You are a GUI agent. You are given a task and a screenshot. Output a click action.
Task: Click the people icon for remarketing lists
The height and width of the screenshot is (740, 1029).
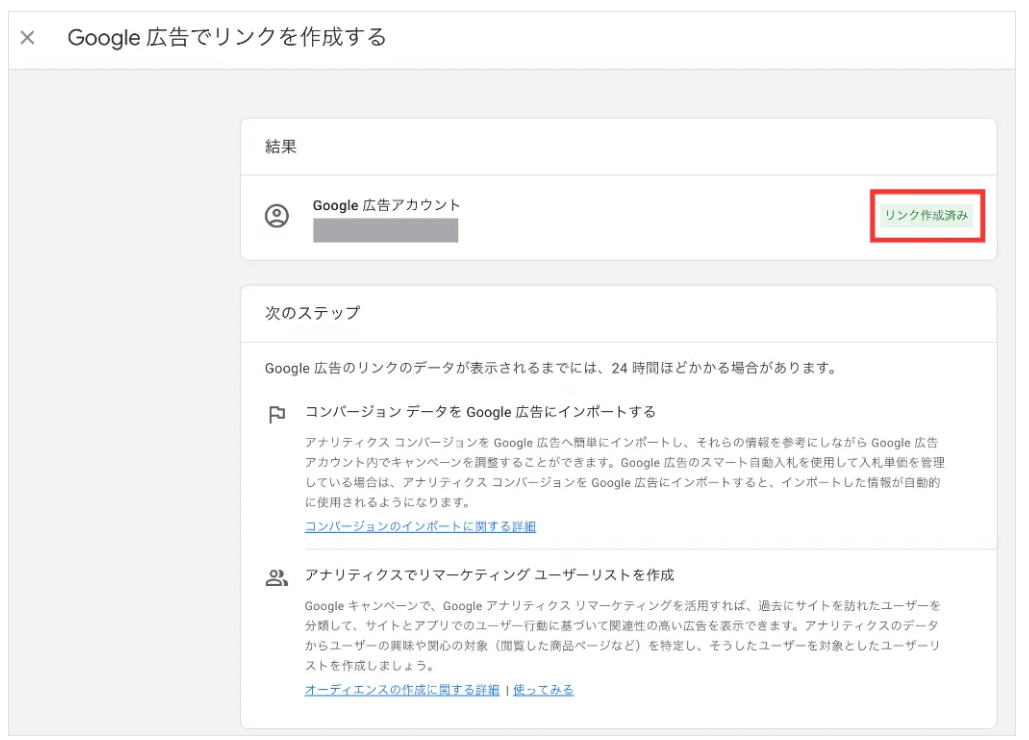(x=277, y=577)
